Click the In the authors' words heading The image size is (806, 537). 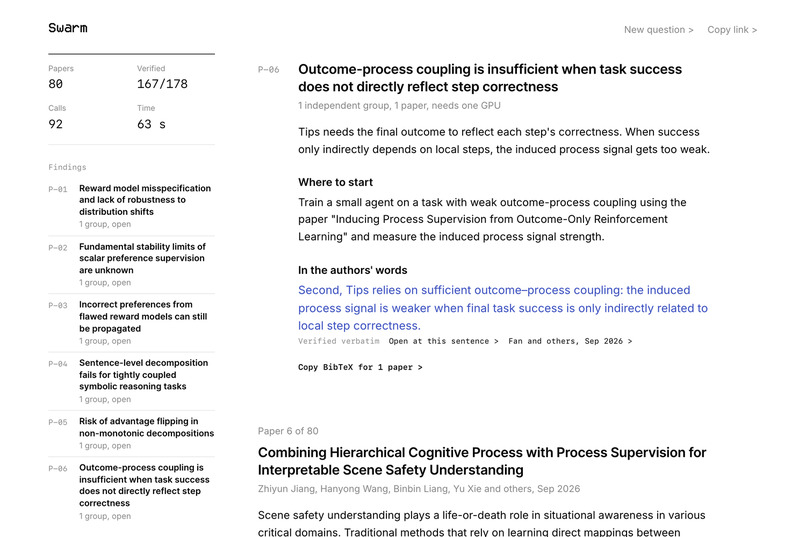(352, 270)
